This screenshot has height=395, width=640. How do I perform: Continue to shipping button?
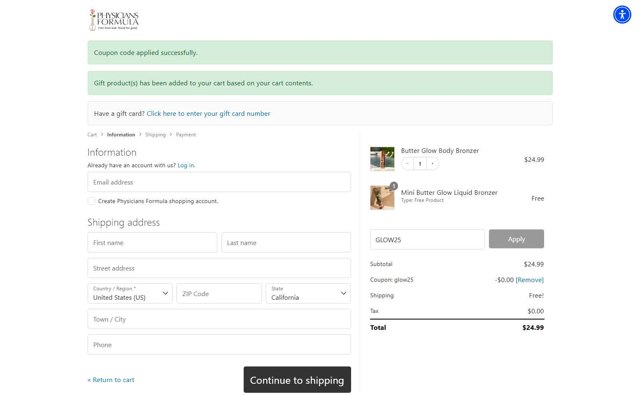click(297, 380)
